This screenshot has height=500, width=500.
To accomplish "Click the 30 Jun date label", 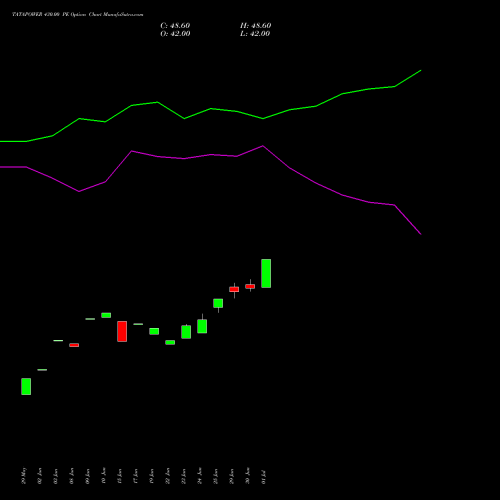I will click(248, 476).
